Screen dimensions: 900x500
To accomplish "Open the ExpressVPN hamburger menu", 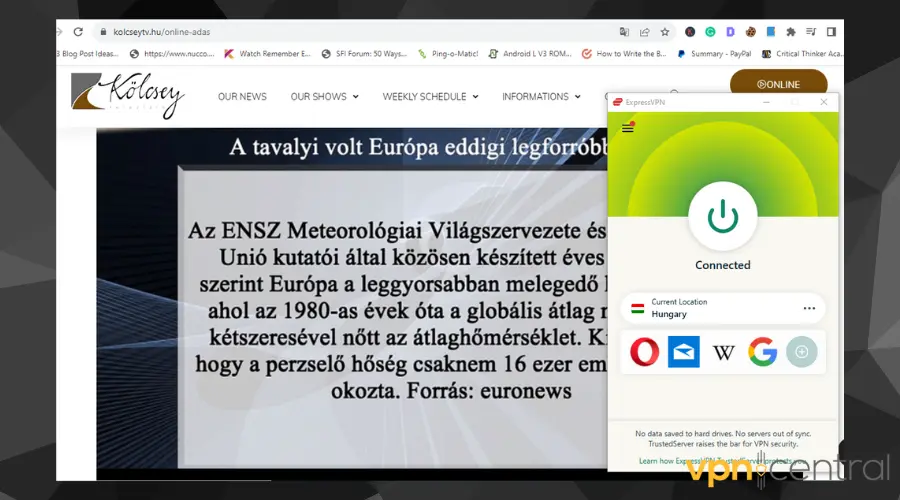I will pyautogui.click(x=628, y=127).
